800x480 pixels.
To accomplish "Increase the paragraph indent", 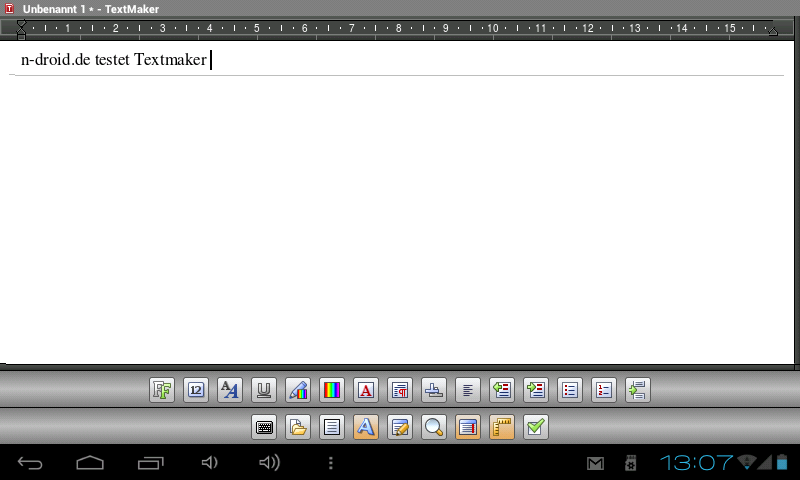I will pyautogui.click(x=536, y=390).
